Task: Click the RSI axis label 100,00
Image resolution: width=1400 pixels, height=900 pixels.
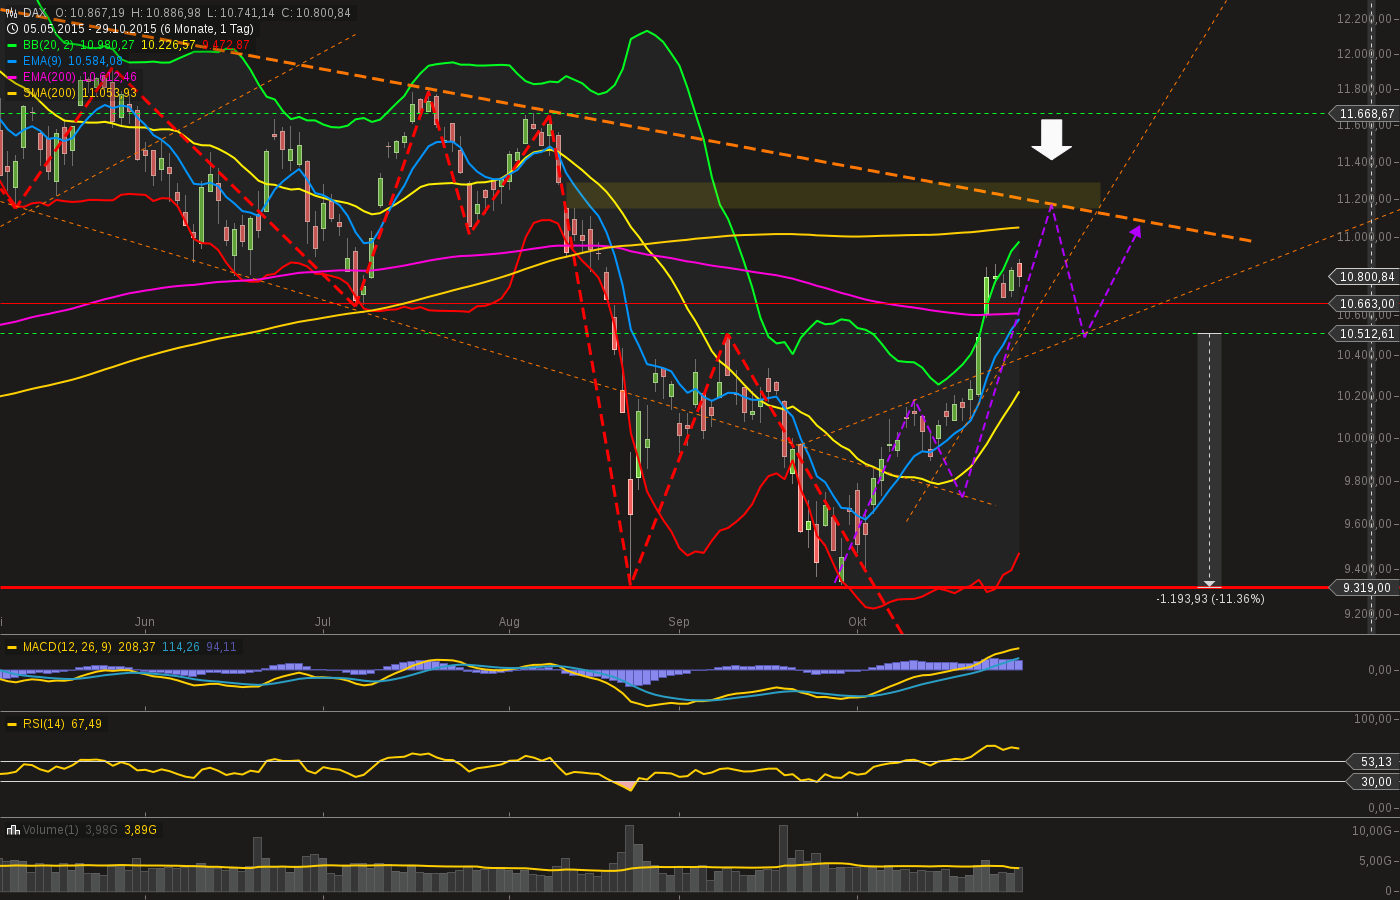Action: 1374,719
